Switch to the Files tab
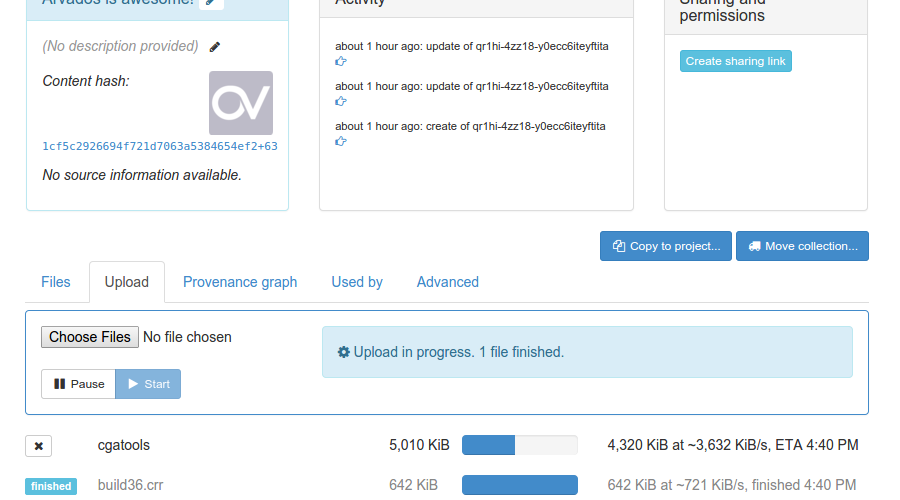 point(56,282)
